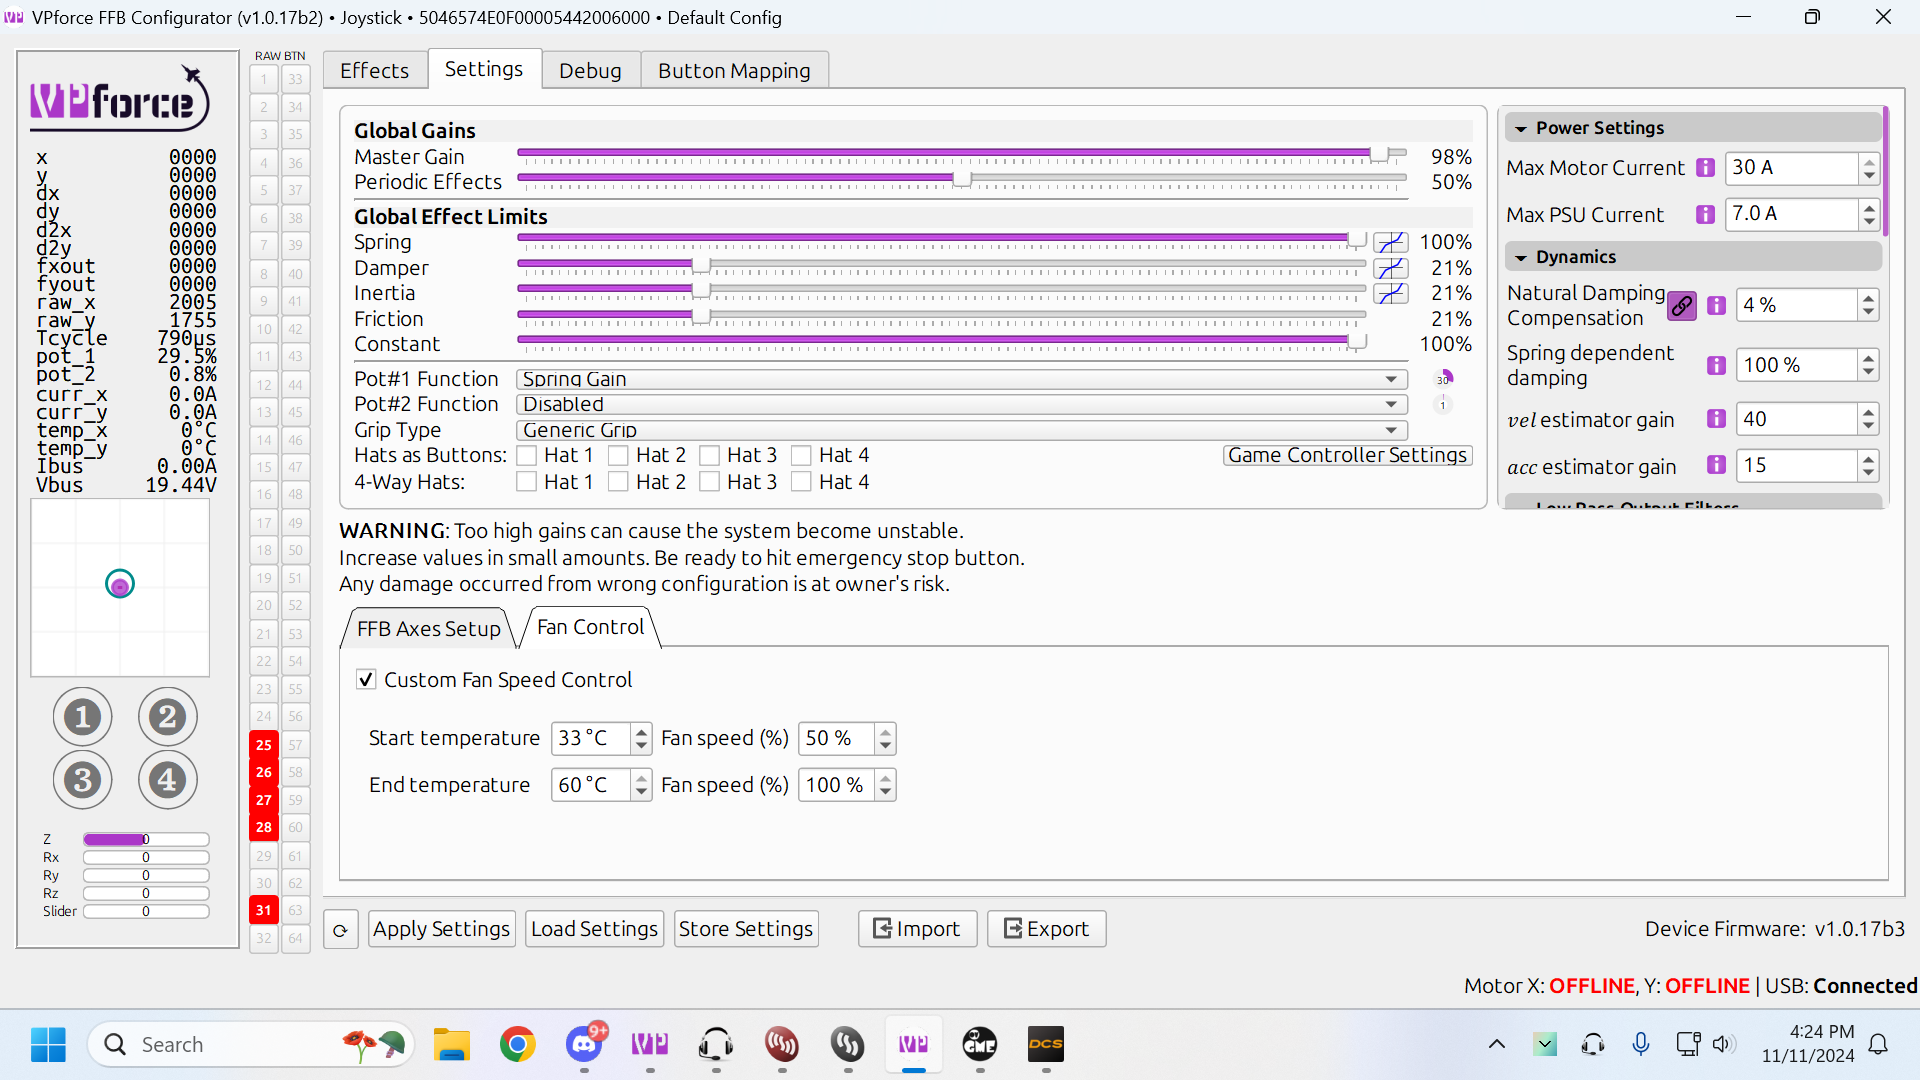
Task: Open the FFB Axes Setup tab
Action: (428, 629)
